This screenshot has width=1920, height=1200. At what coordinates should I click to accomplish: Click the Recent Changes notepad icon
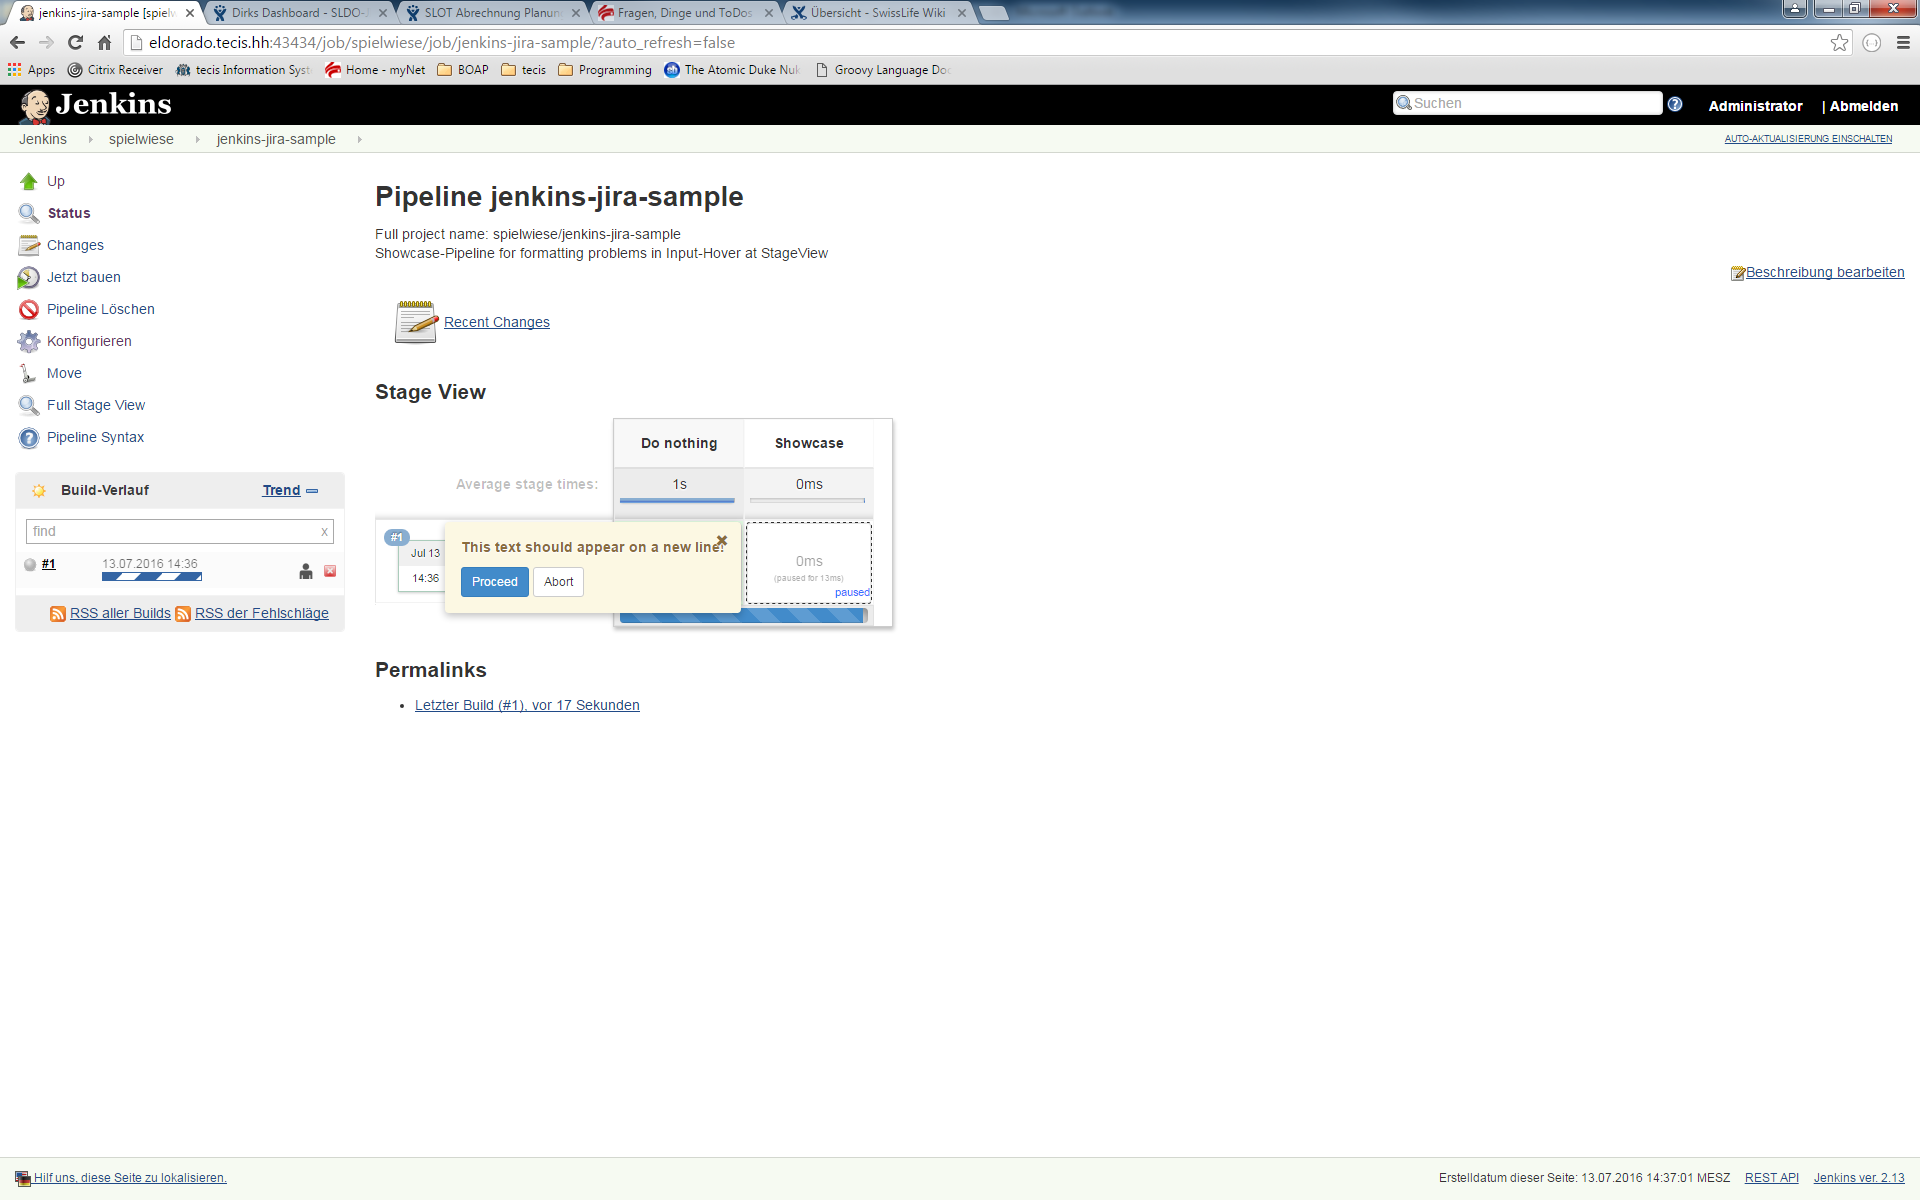[416, 322]
